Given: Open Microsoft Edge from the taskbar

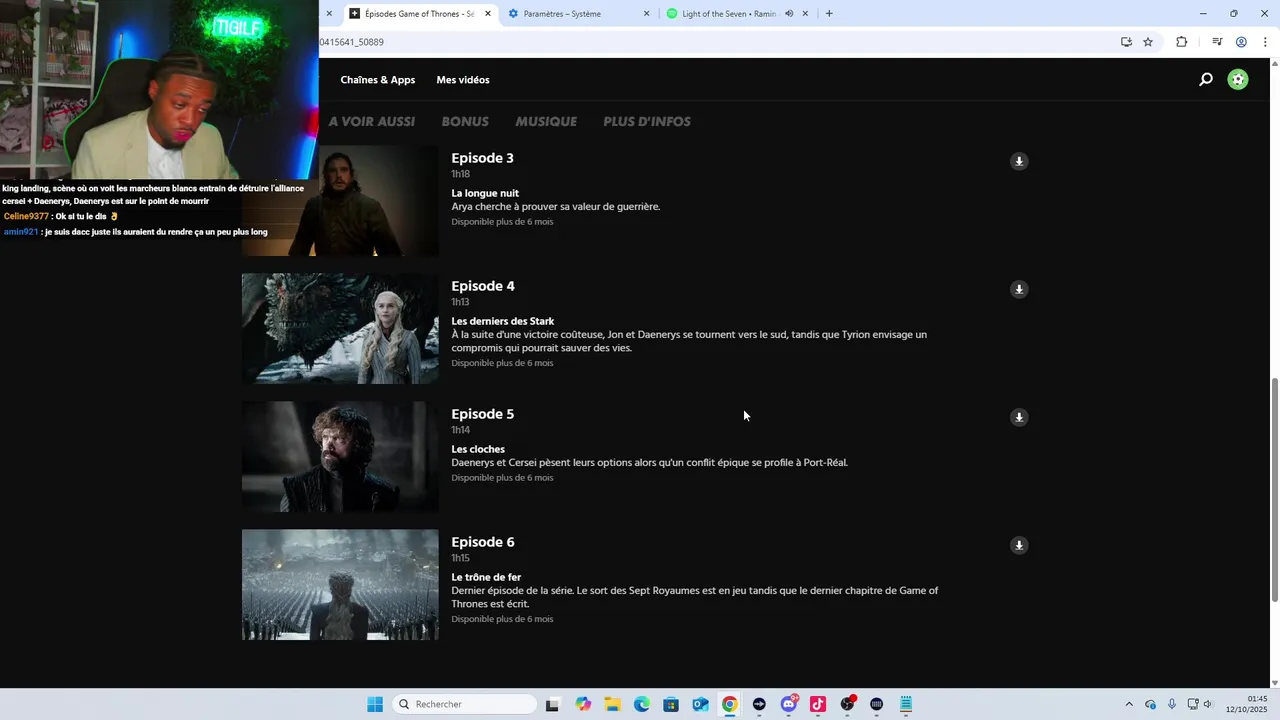Looking at the screenshot, I should [x=642, y=704].
